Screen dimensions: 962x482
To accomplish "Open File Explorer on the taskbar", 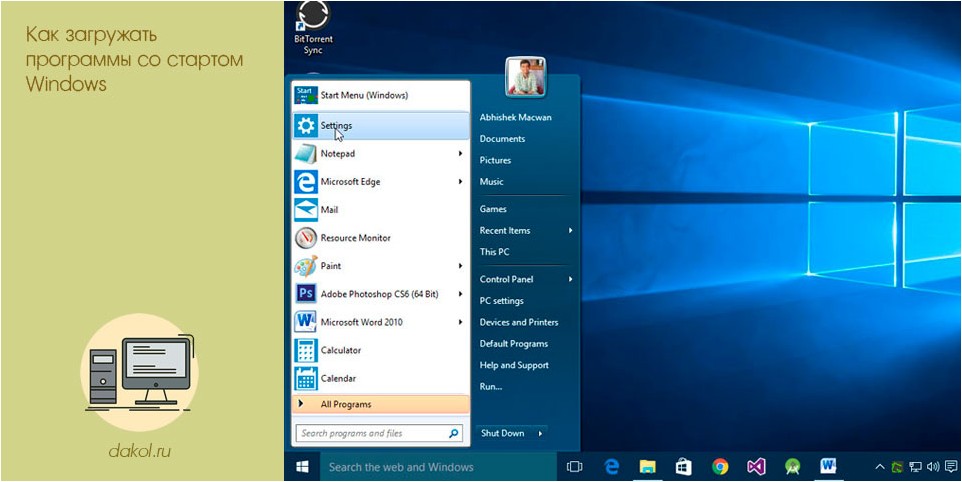I will (647, 467).
